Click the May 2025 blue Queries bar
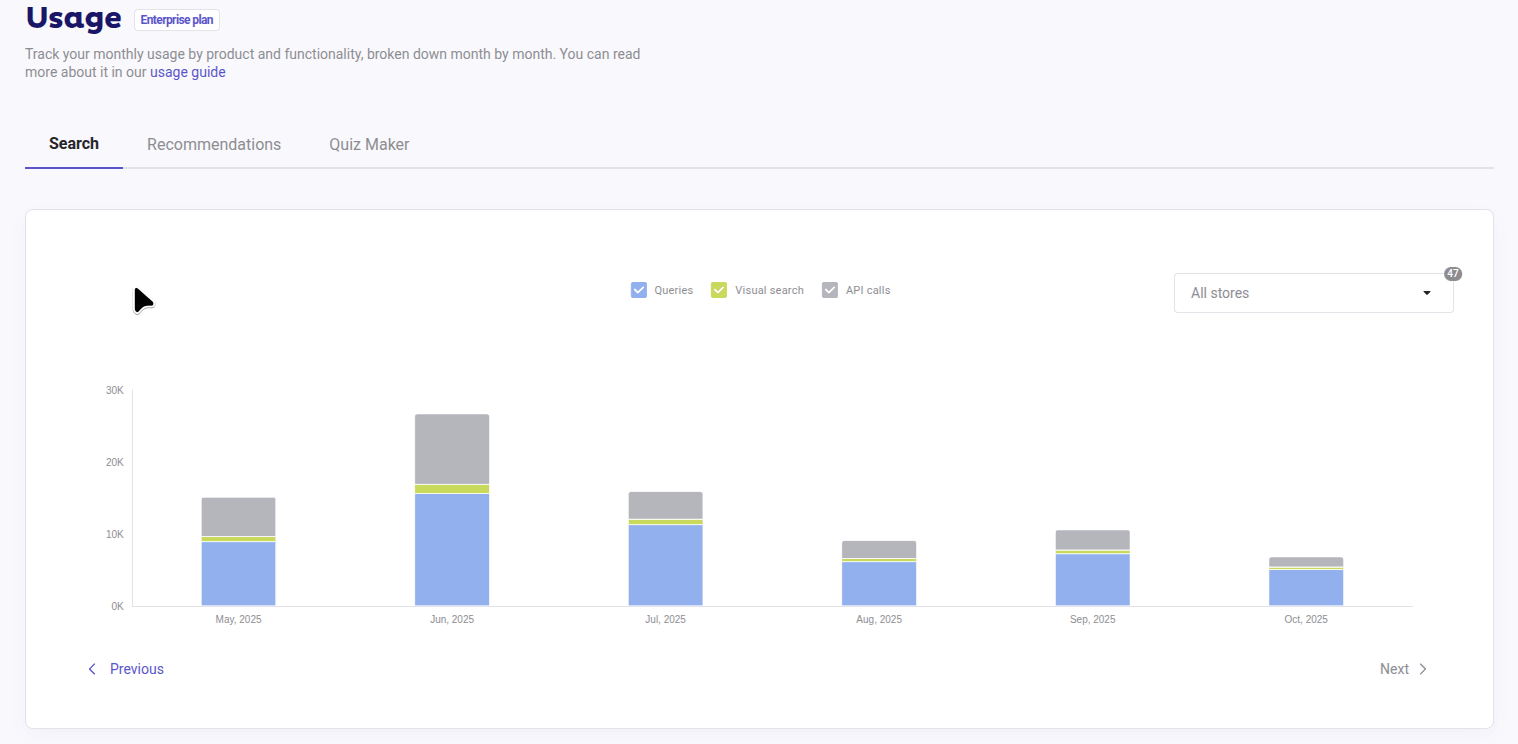 tap(238, 573)
